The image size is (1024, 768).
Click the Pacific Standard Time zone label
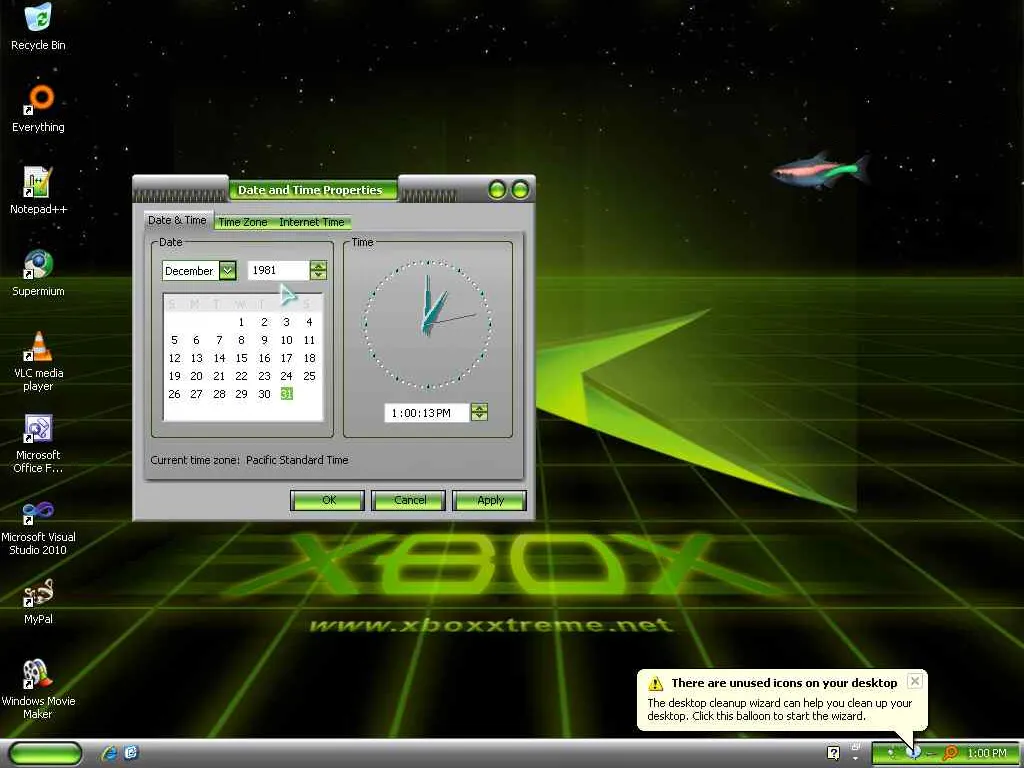point(297,460)
